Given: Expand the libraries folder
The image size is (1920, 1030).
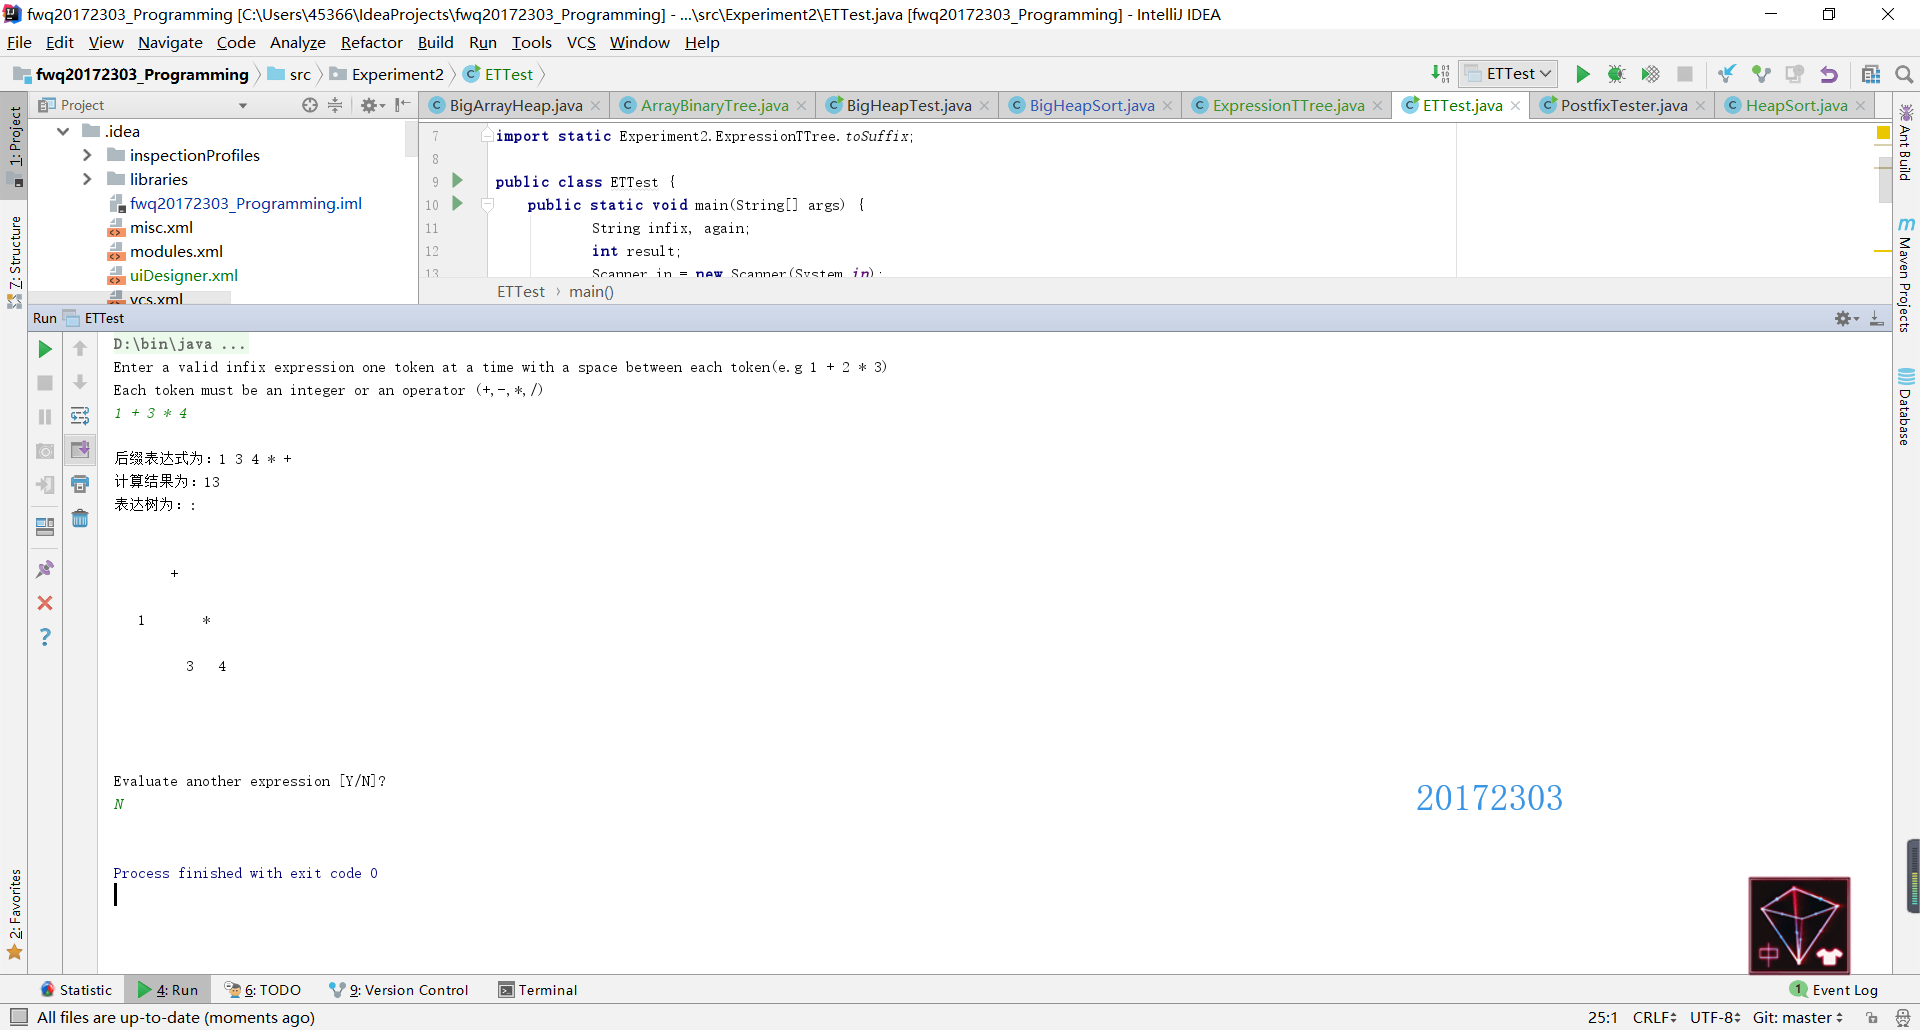Looking at the screenshot, I should point(87,179).
